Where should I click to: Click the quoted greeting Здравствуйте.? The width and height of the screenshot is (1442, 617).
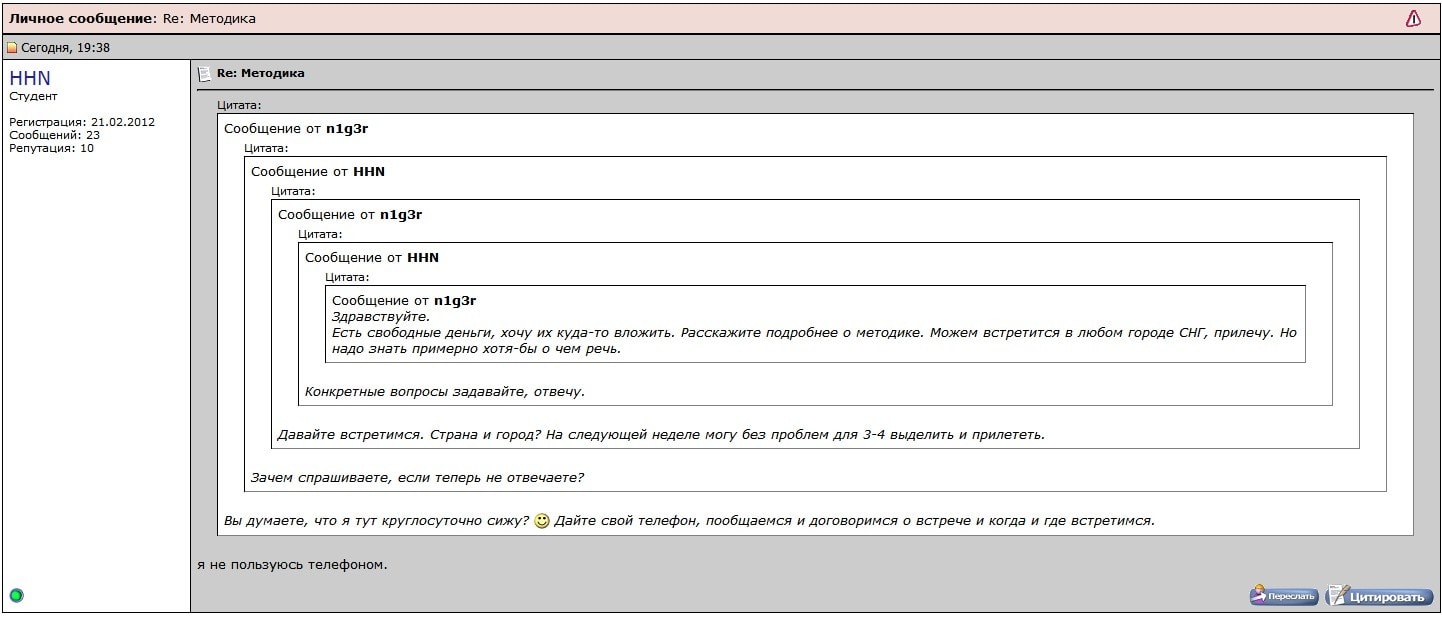(381, 317)
